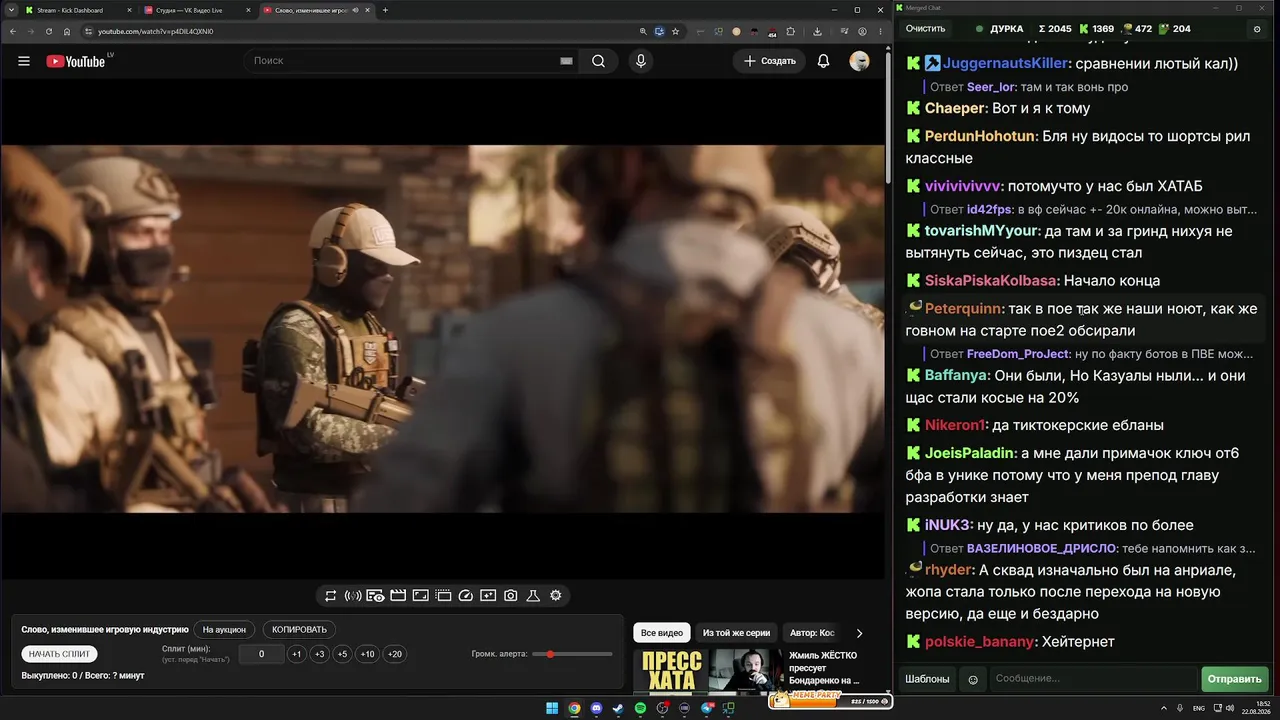1280x720 pixels.
Task: Toggle the add-screen icon in player toolbar
Action: tap(488, 596)
